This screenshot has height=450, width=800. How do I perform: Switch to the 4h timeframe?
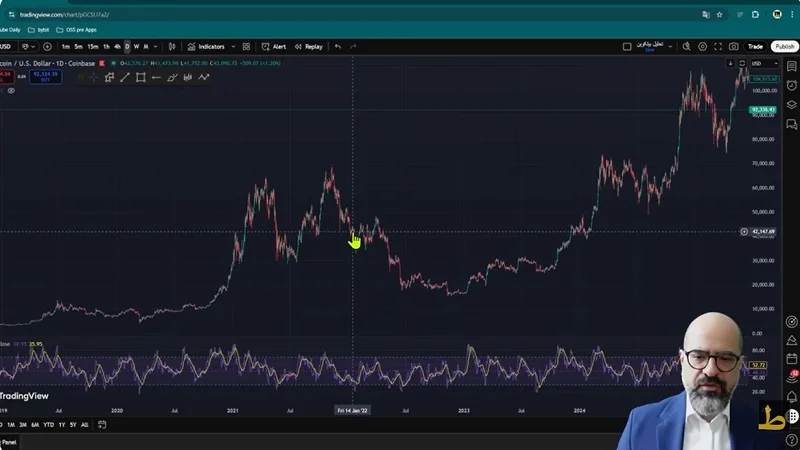coord(117,47)
